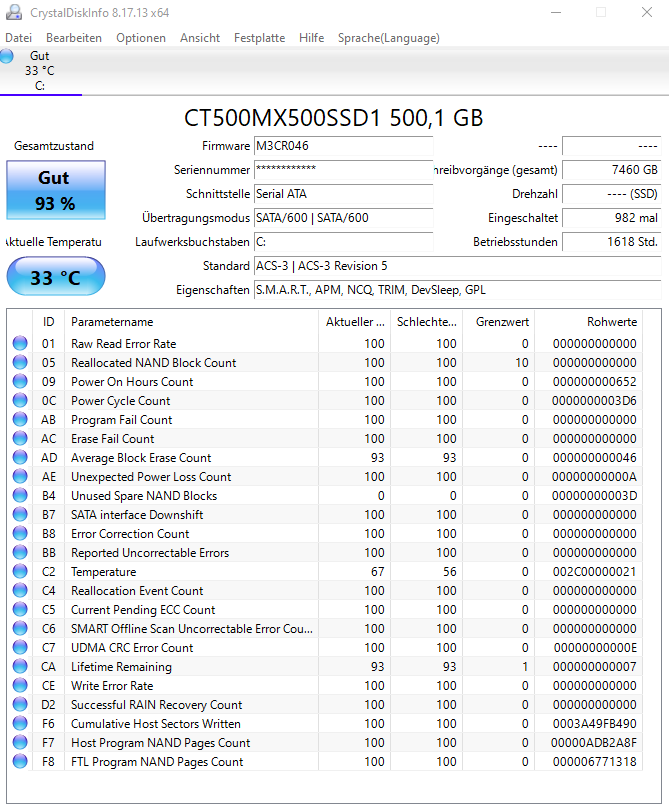This screenshot has height=808, width=669.
Task: Open the Optionen menu
Action: (141, 38)
